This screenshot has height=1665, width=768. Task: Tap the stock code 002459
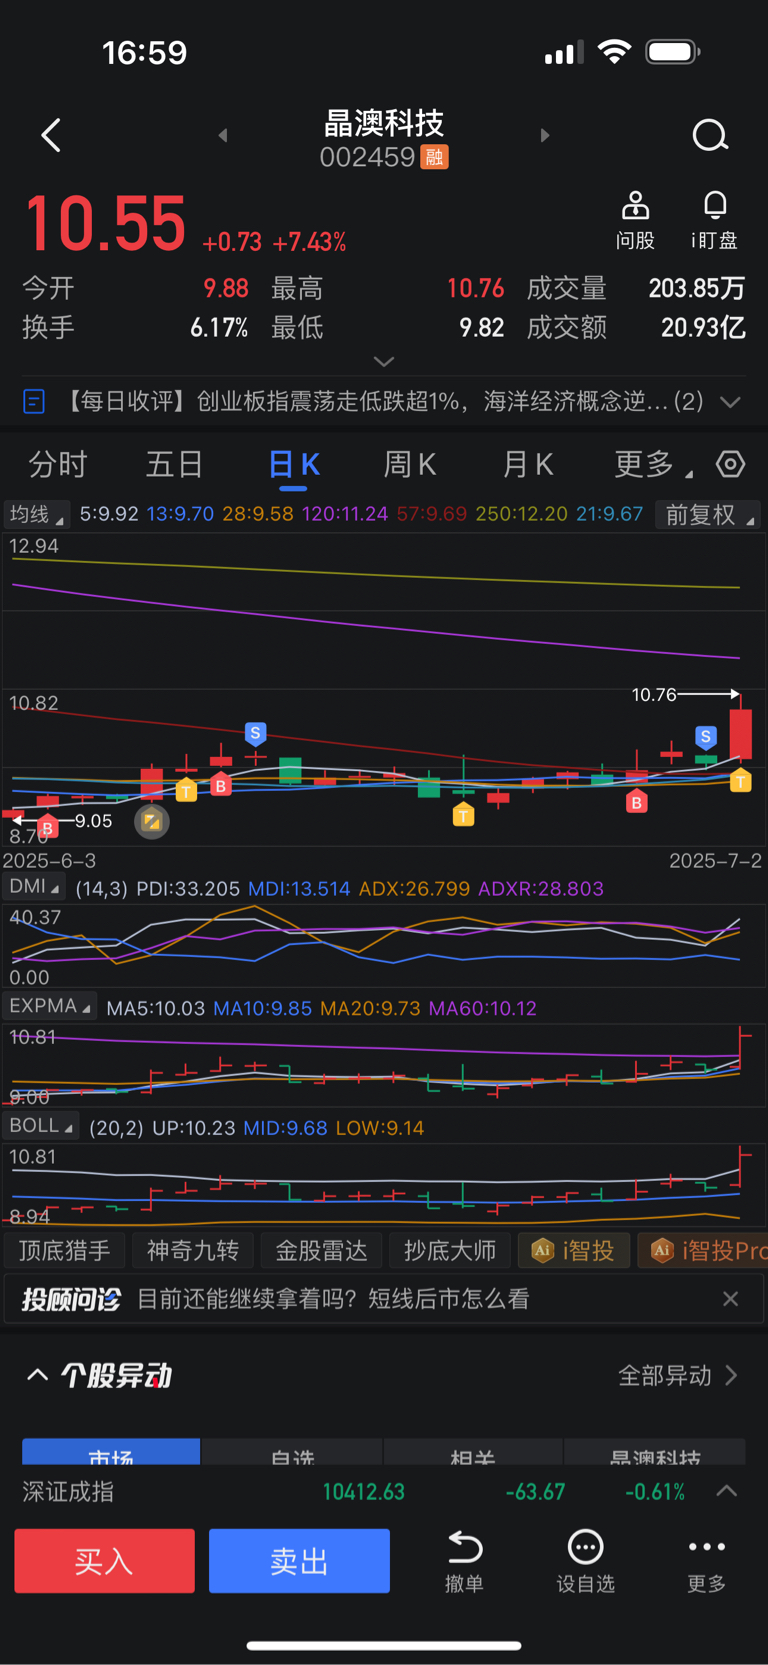(x=367, y=157)
